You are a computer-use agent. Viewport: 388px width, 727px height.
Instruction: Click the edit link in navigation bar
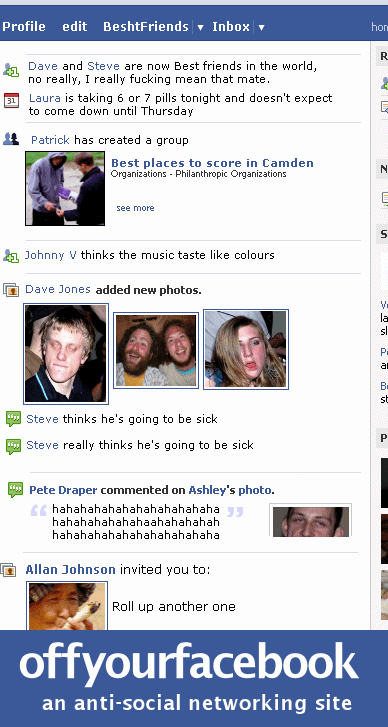tap(75, 26)
